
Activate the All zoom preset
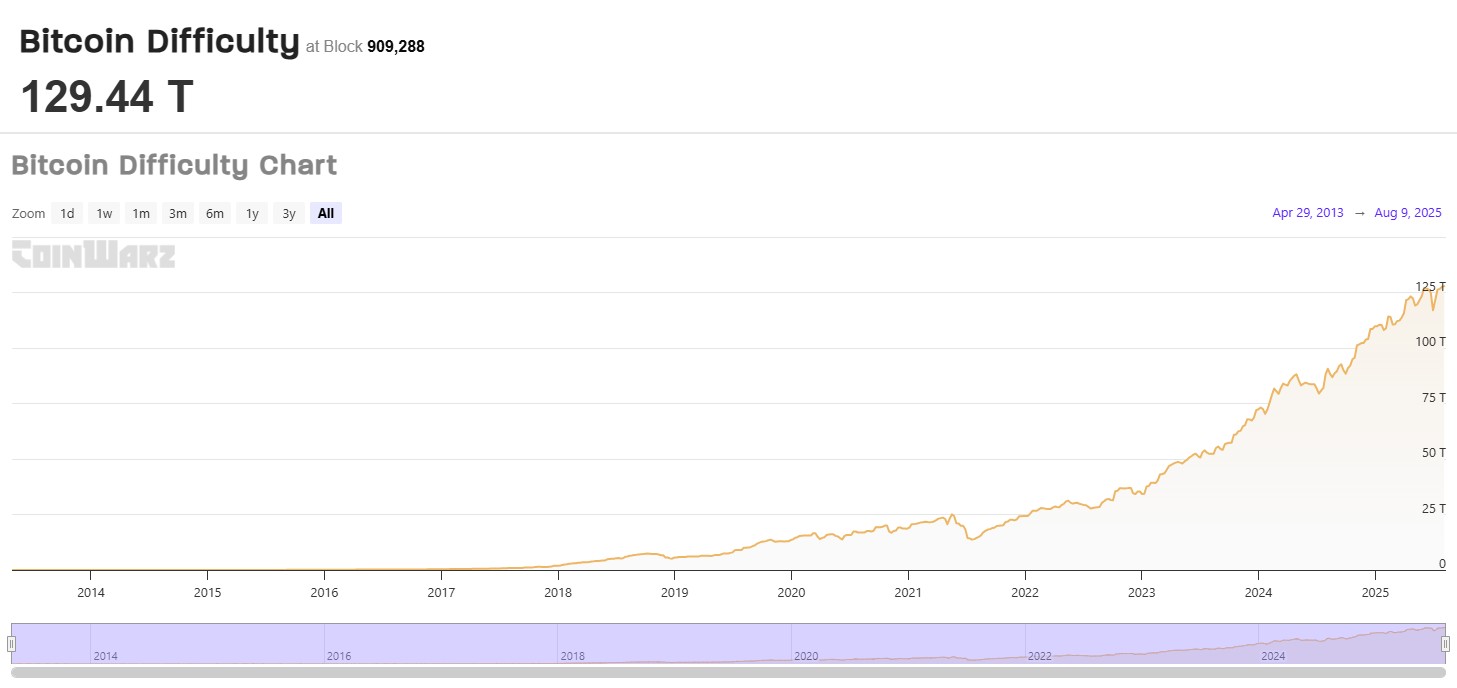[325, 213]
